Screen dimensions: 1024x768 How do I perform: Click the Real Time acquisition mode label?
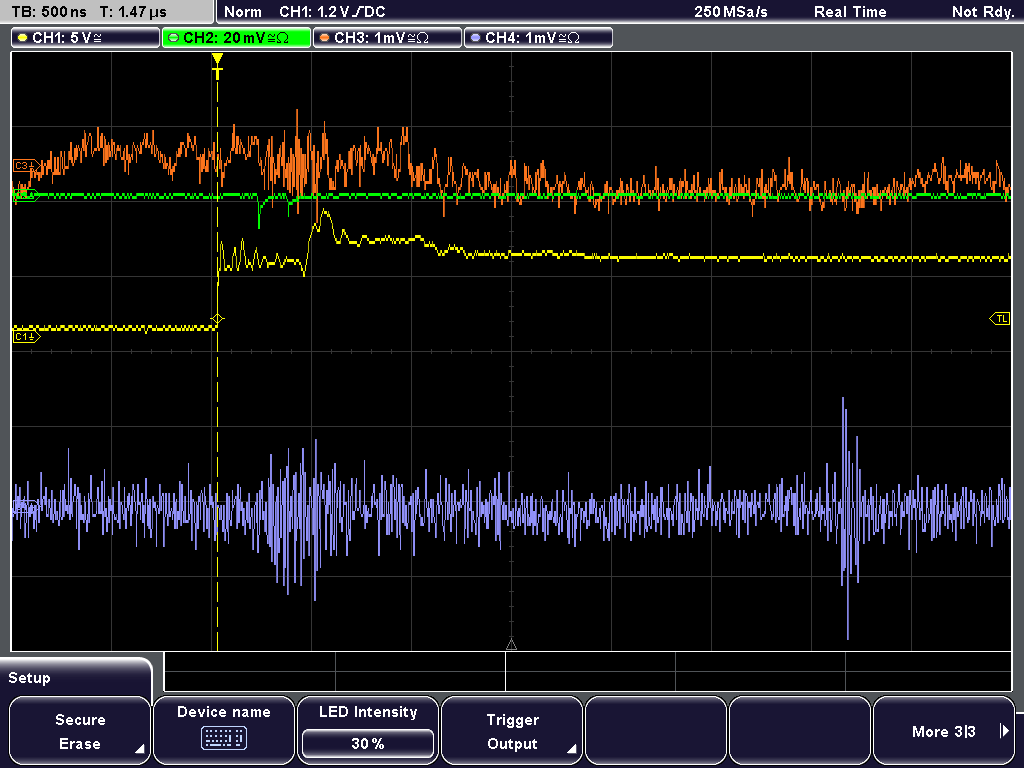[850, 12]
